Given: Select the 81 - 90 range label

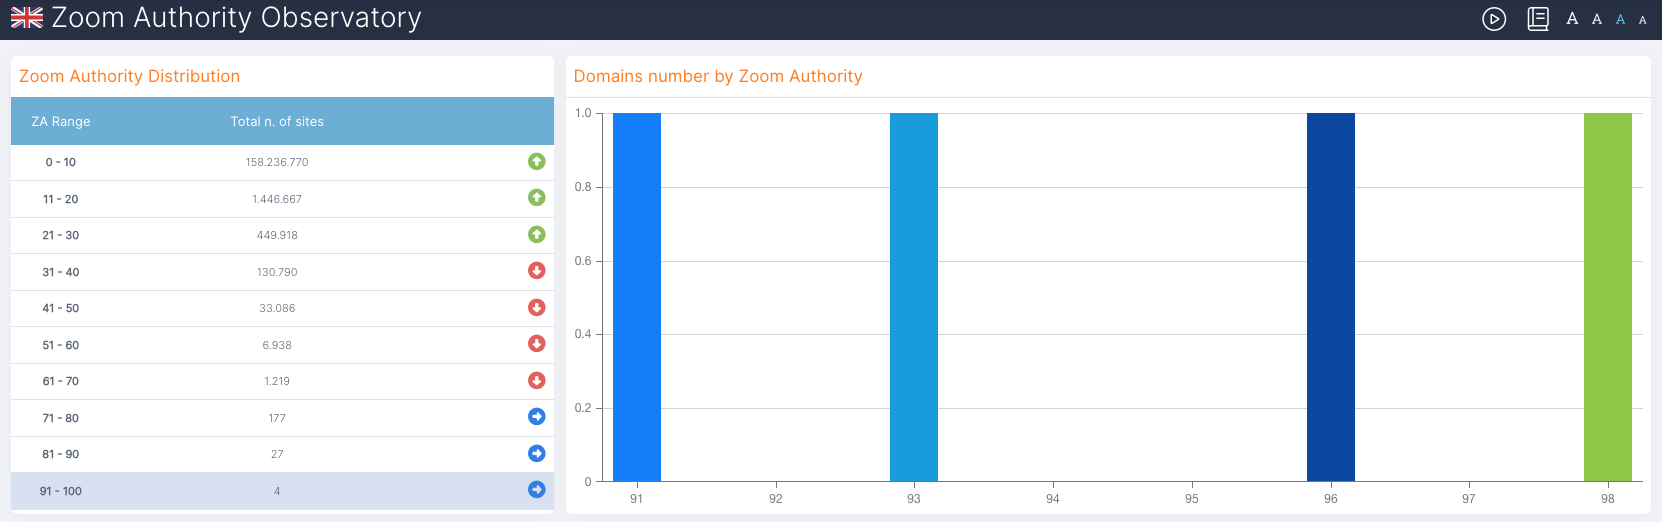Looking at the screenshot, I should pos(61,454).
